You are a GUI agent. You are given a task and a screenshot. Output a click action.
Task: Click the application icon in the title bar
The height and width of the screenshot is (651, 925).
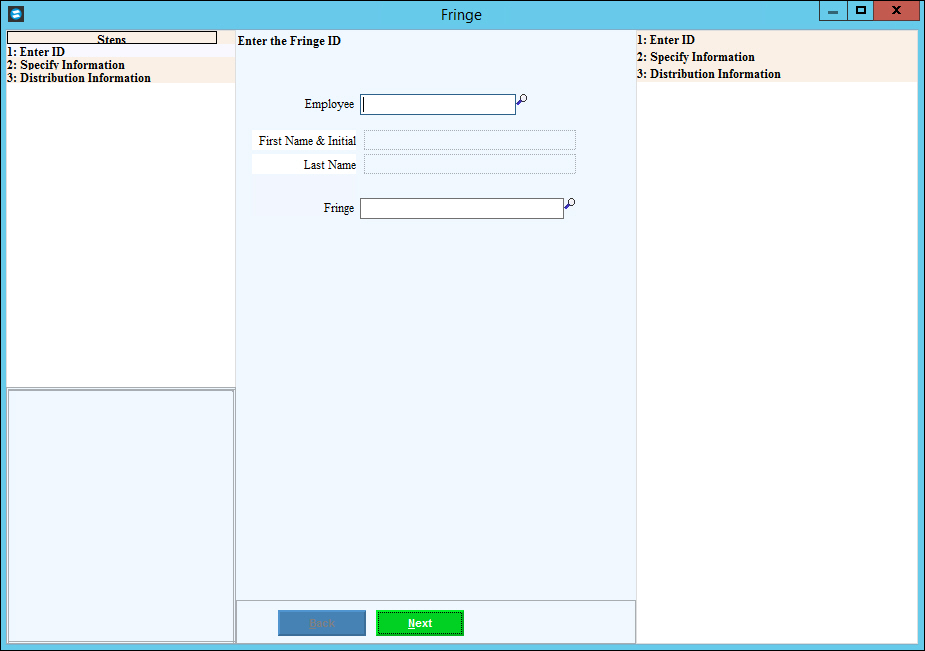click(16, 14)
